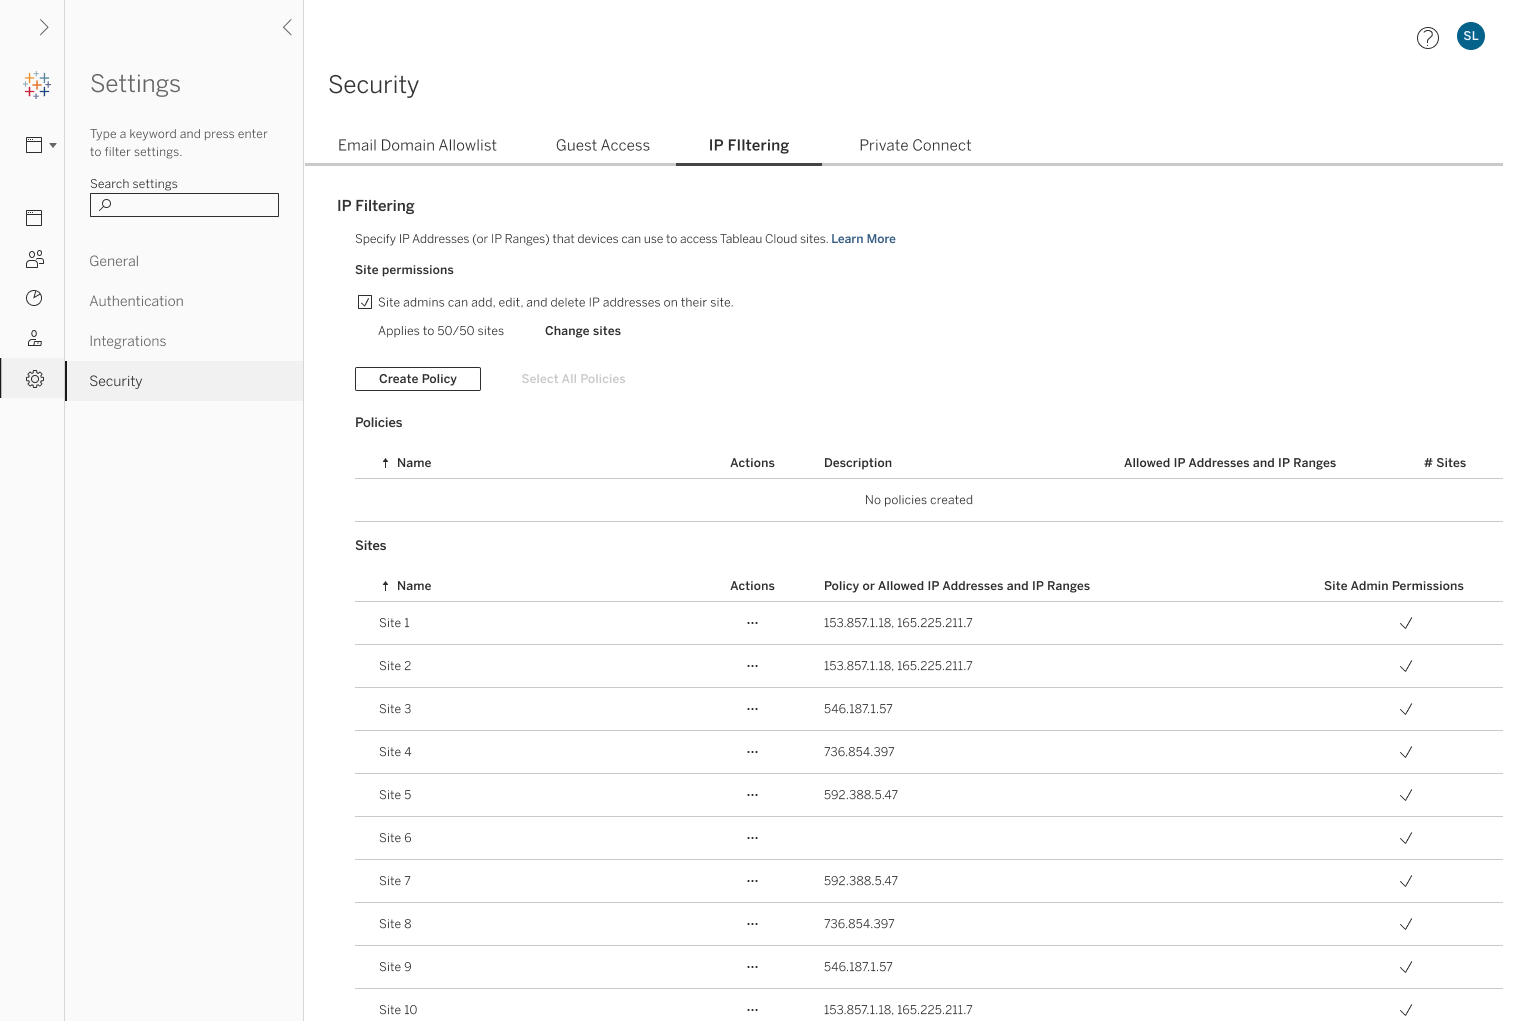Open actions menu for Site 2
1516x1024 pixels.
click(752, 666)
